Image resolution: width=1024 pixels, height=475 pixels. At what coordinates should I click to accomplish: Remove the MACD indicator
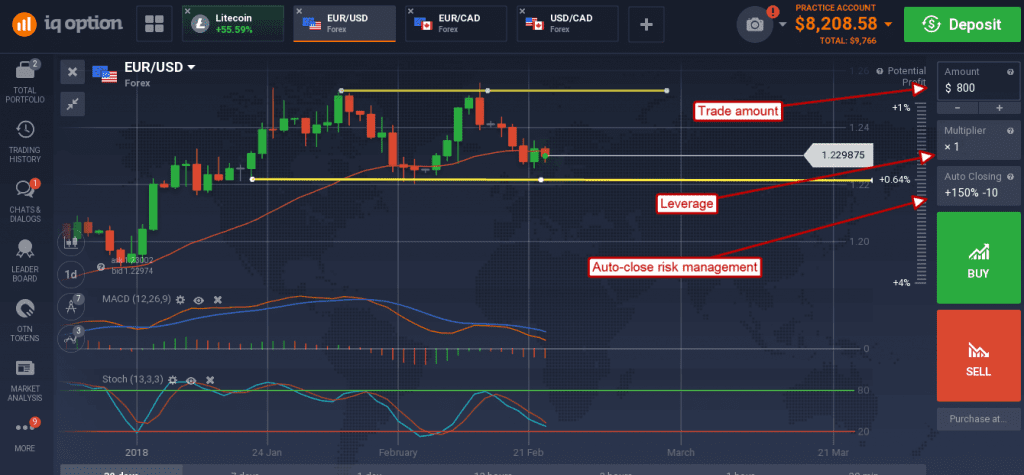(x=218, y=299)
